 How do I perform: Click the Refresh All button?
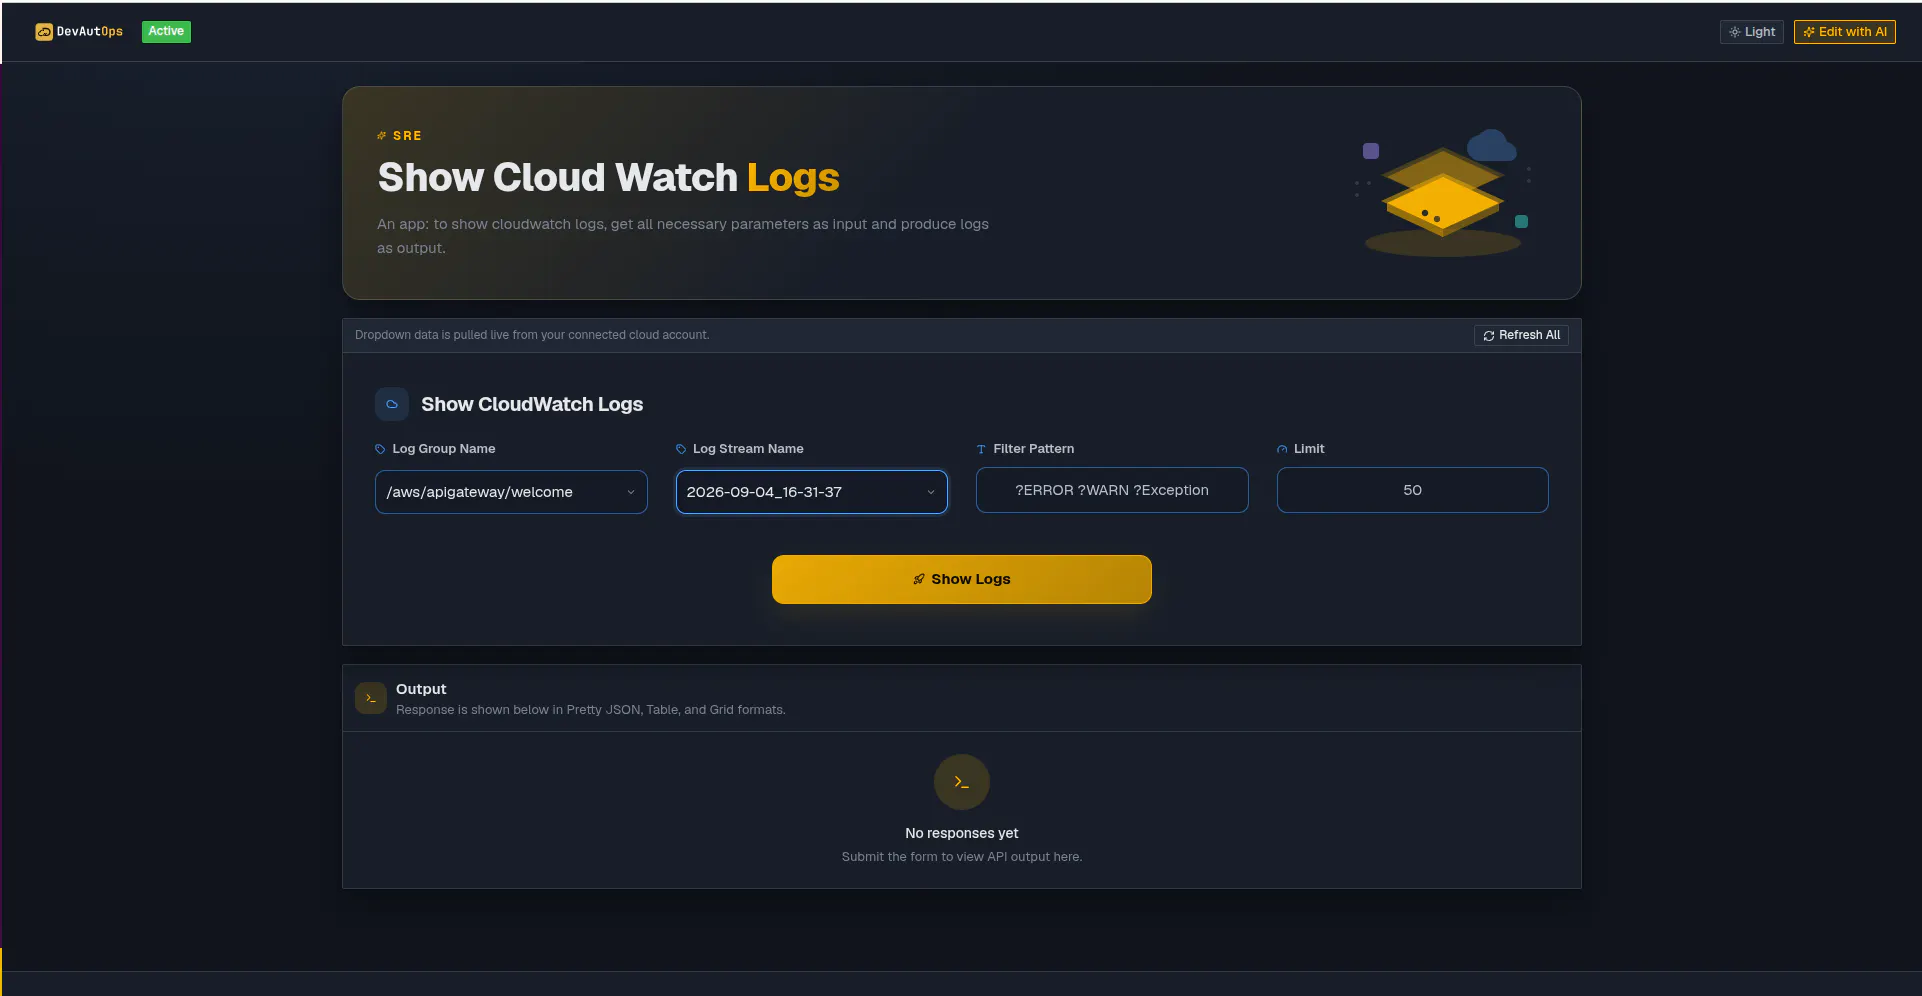tap(1521, 335)
